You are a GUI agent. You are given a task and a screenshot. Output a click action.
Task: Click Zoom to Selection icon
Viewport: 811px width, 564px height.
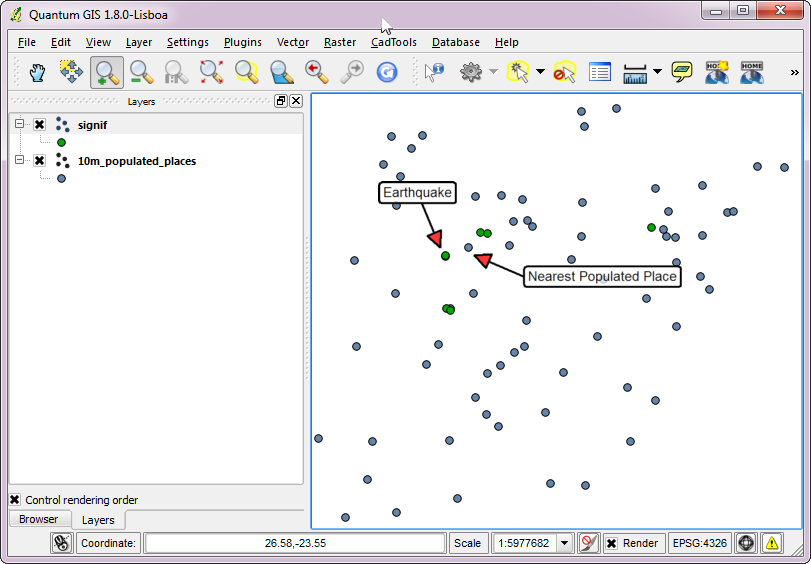(247, 72)
